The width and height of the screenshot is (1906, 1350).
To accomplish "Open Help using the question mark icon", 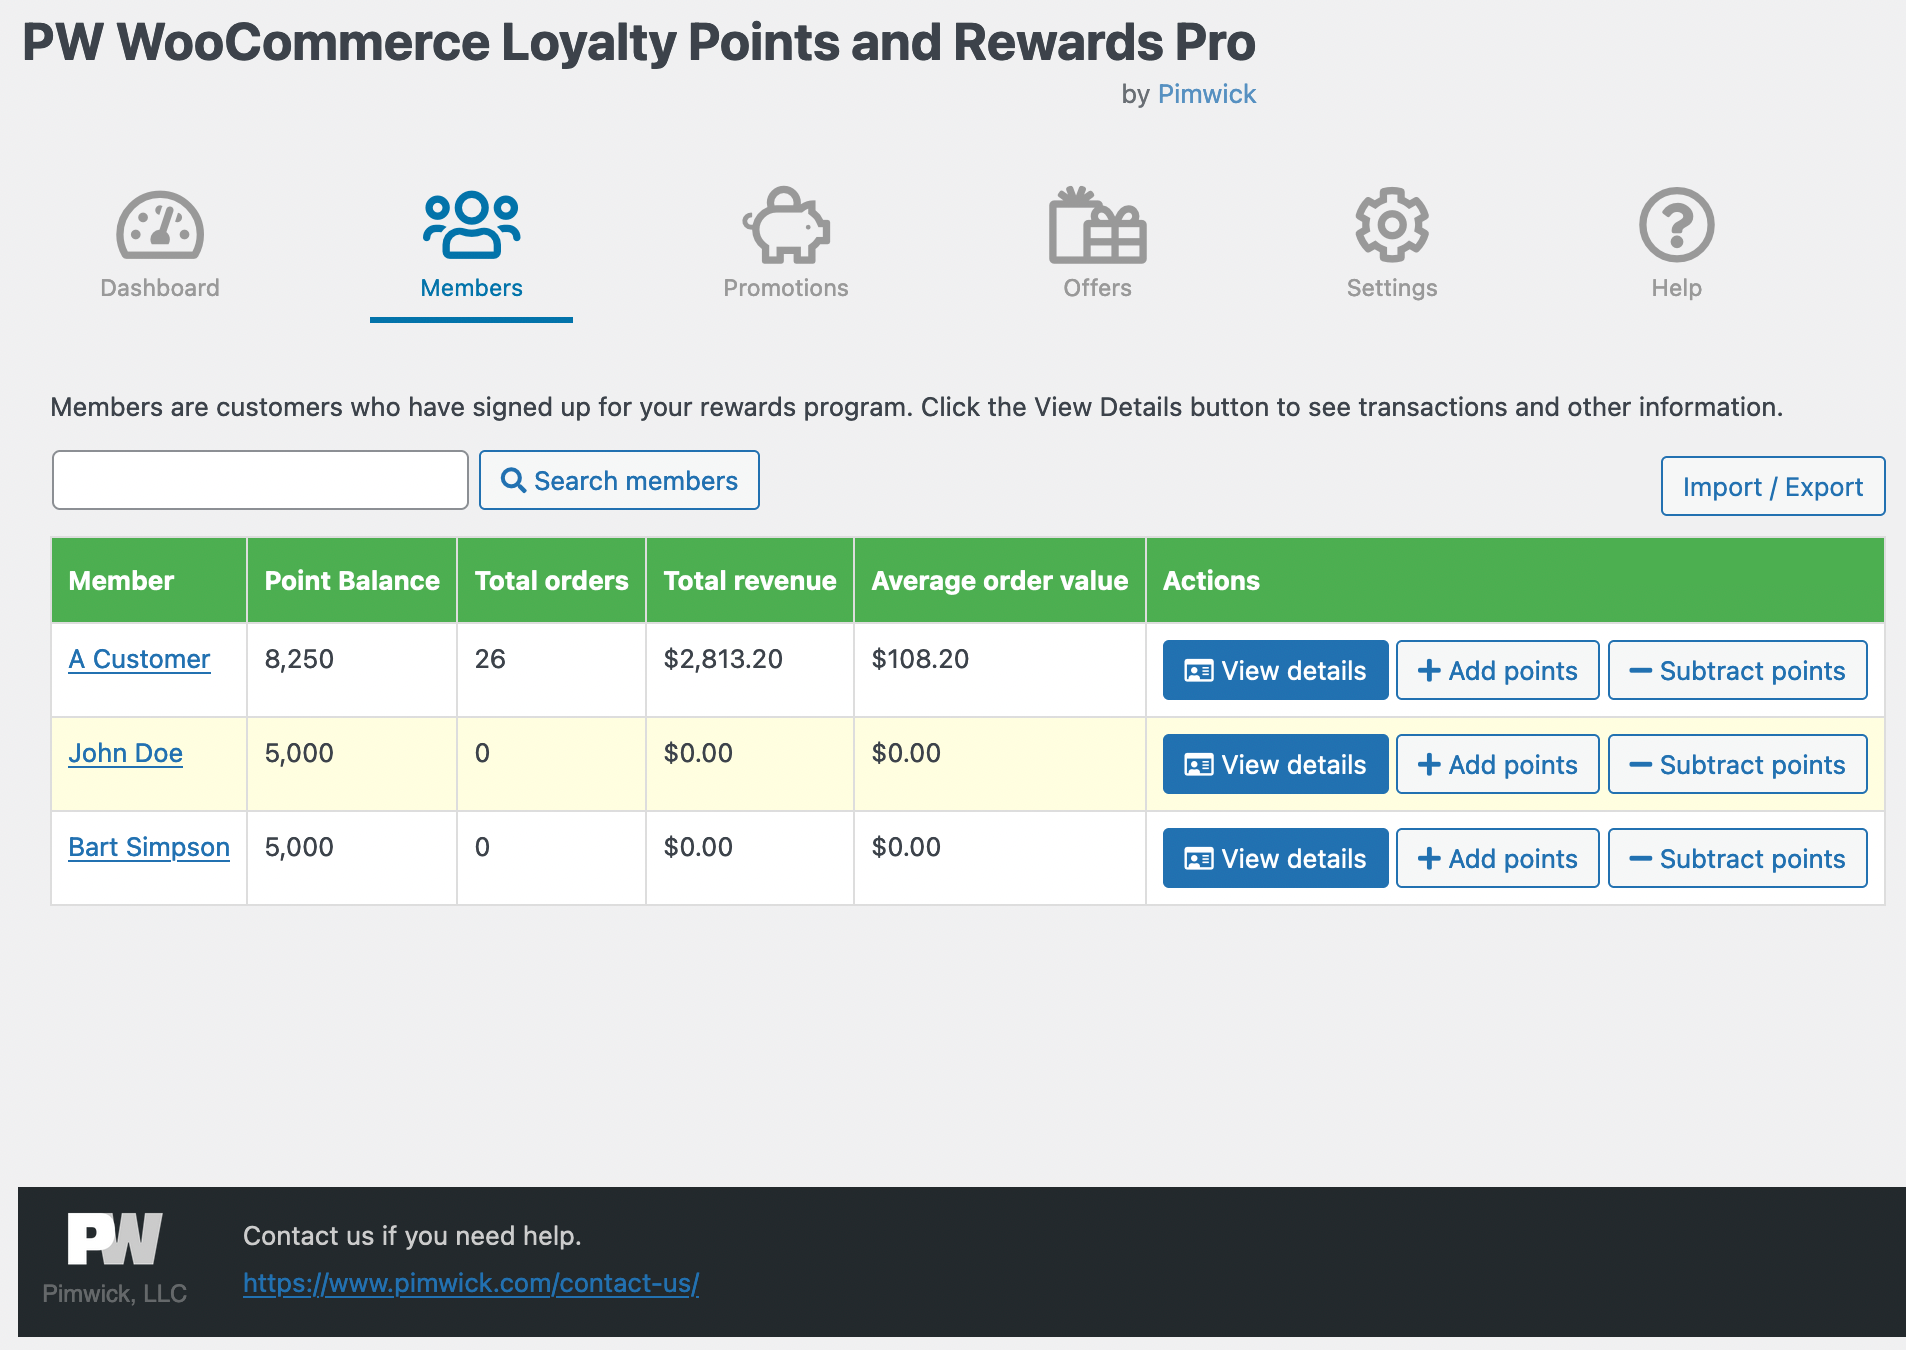I will 1675,225.
